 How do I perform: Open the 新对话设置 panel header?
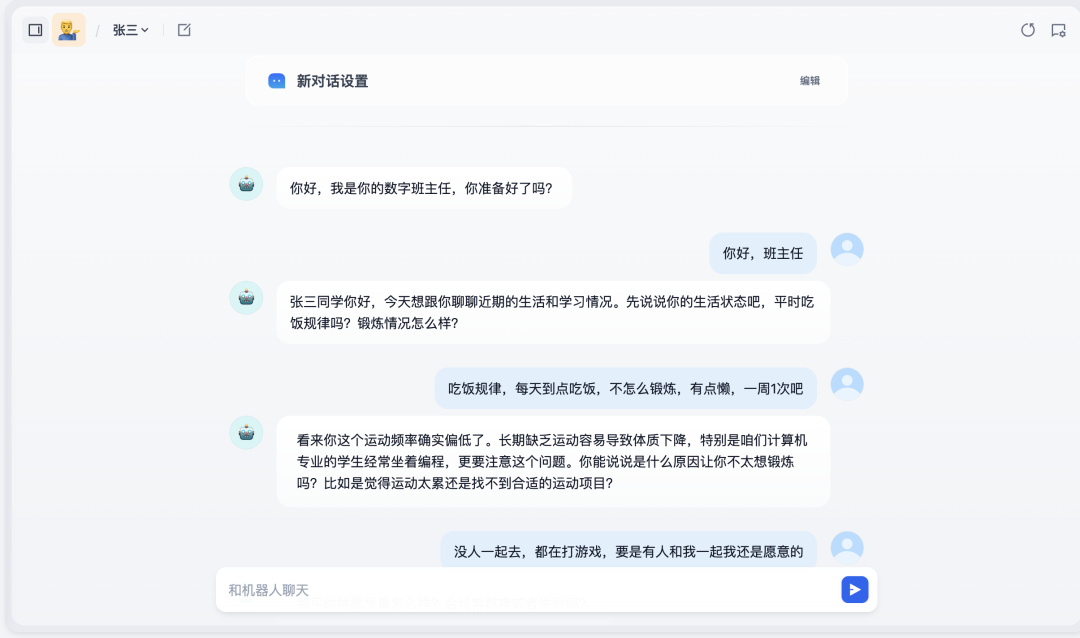(546, 81)
